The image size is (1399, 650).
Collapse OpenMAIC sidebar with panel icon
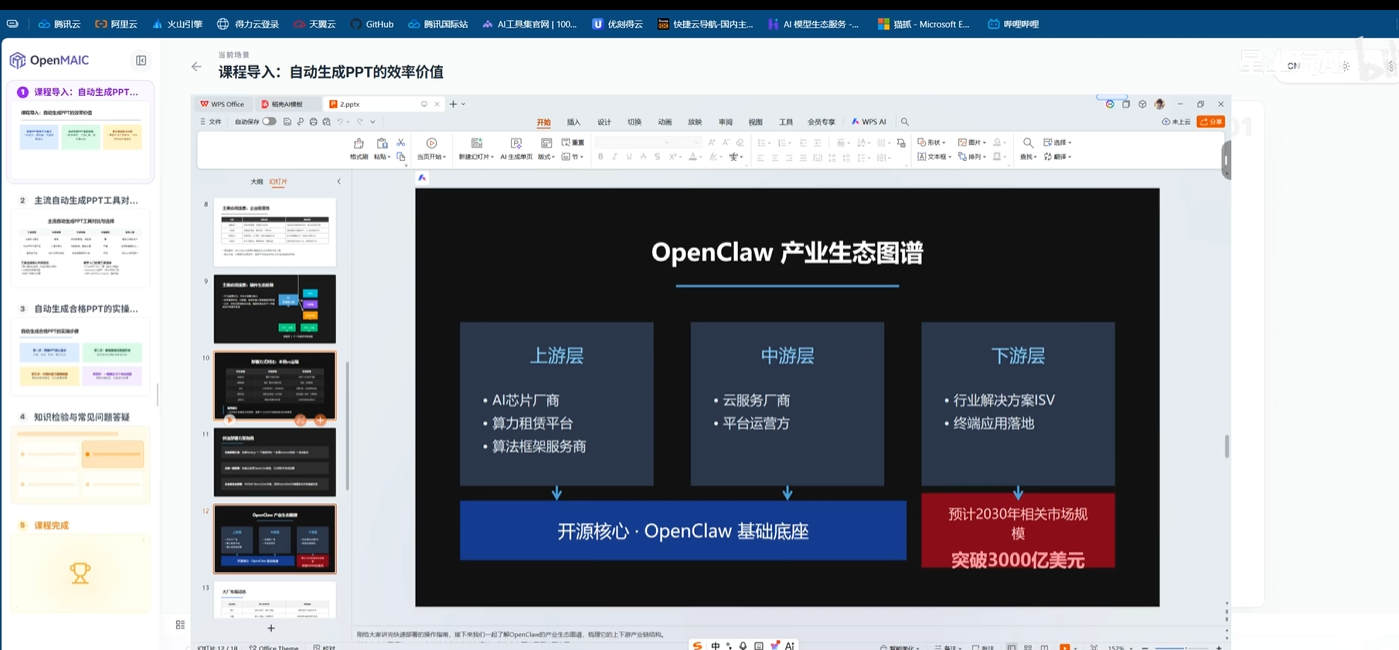[x=141, y=60]
